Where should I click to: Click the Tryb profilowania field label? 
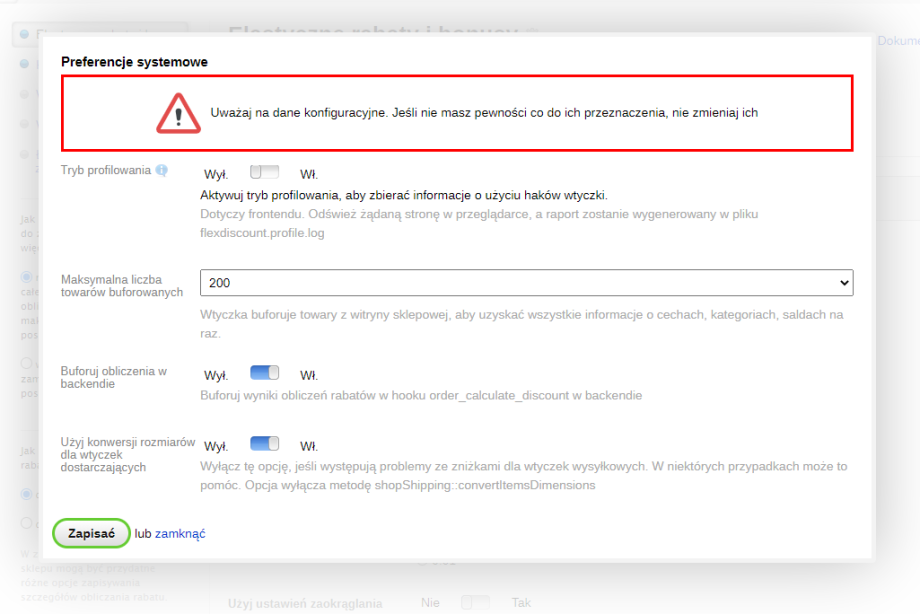pos(106,170)
